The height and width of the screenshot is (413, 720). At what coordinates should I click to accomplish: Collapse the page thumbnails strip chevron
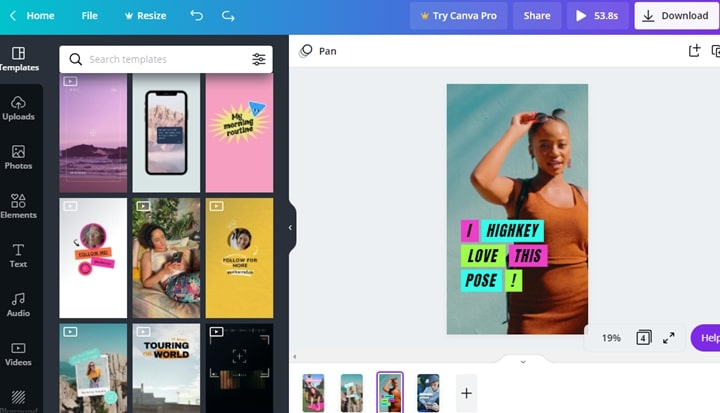click(x=523, y=362)
